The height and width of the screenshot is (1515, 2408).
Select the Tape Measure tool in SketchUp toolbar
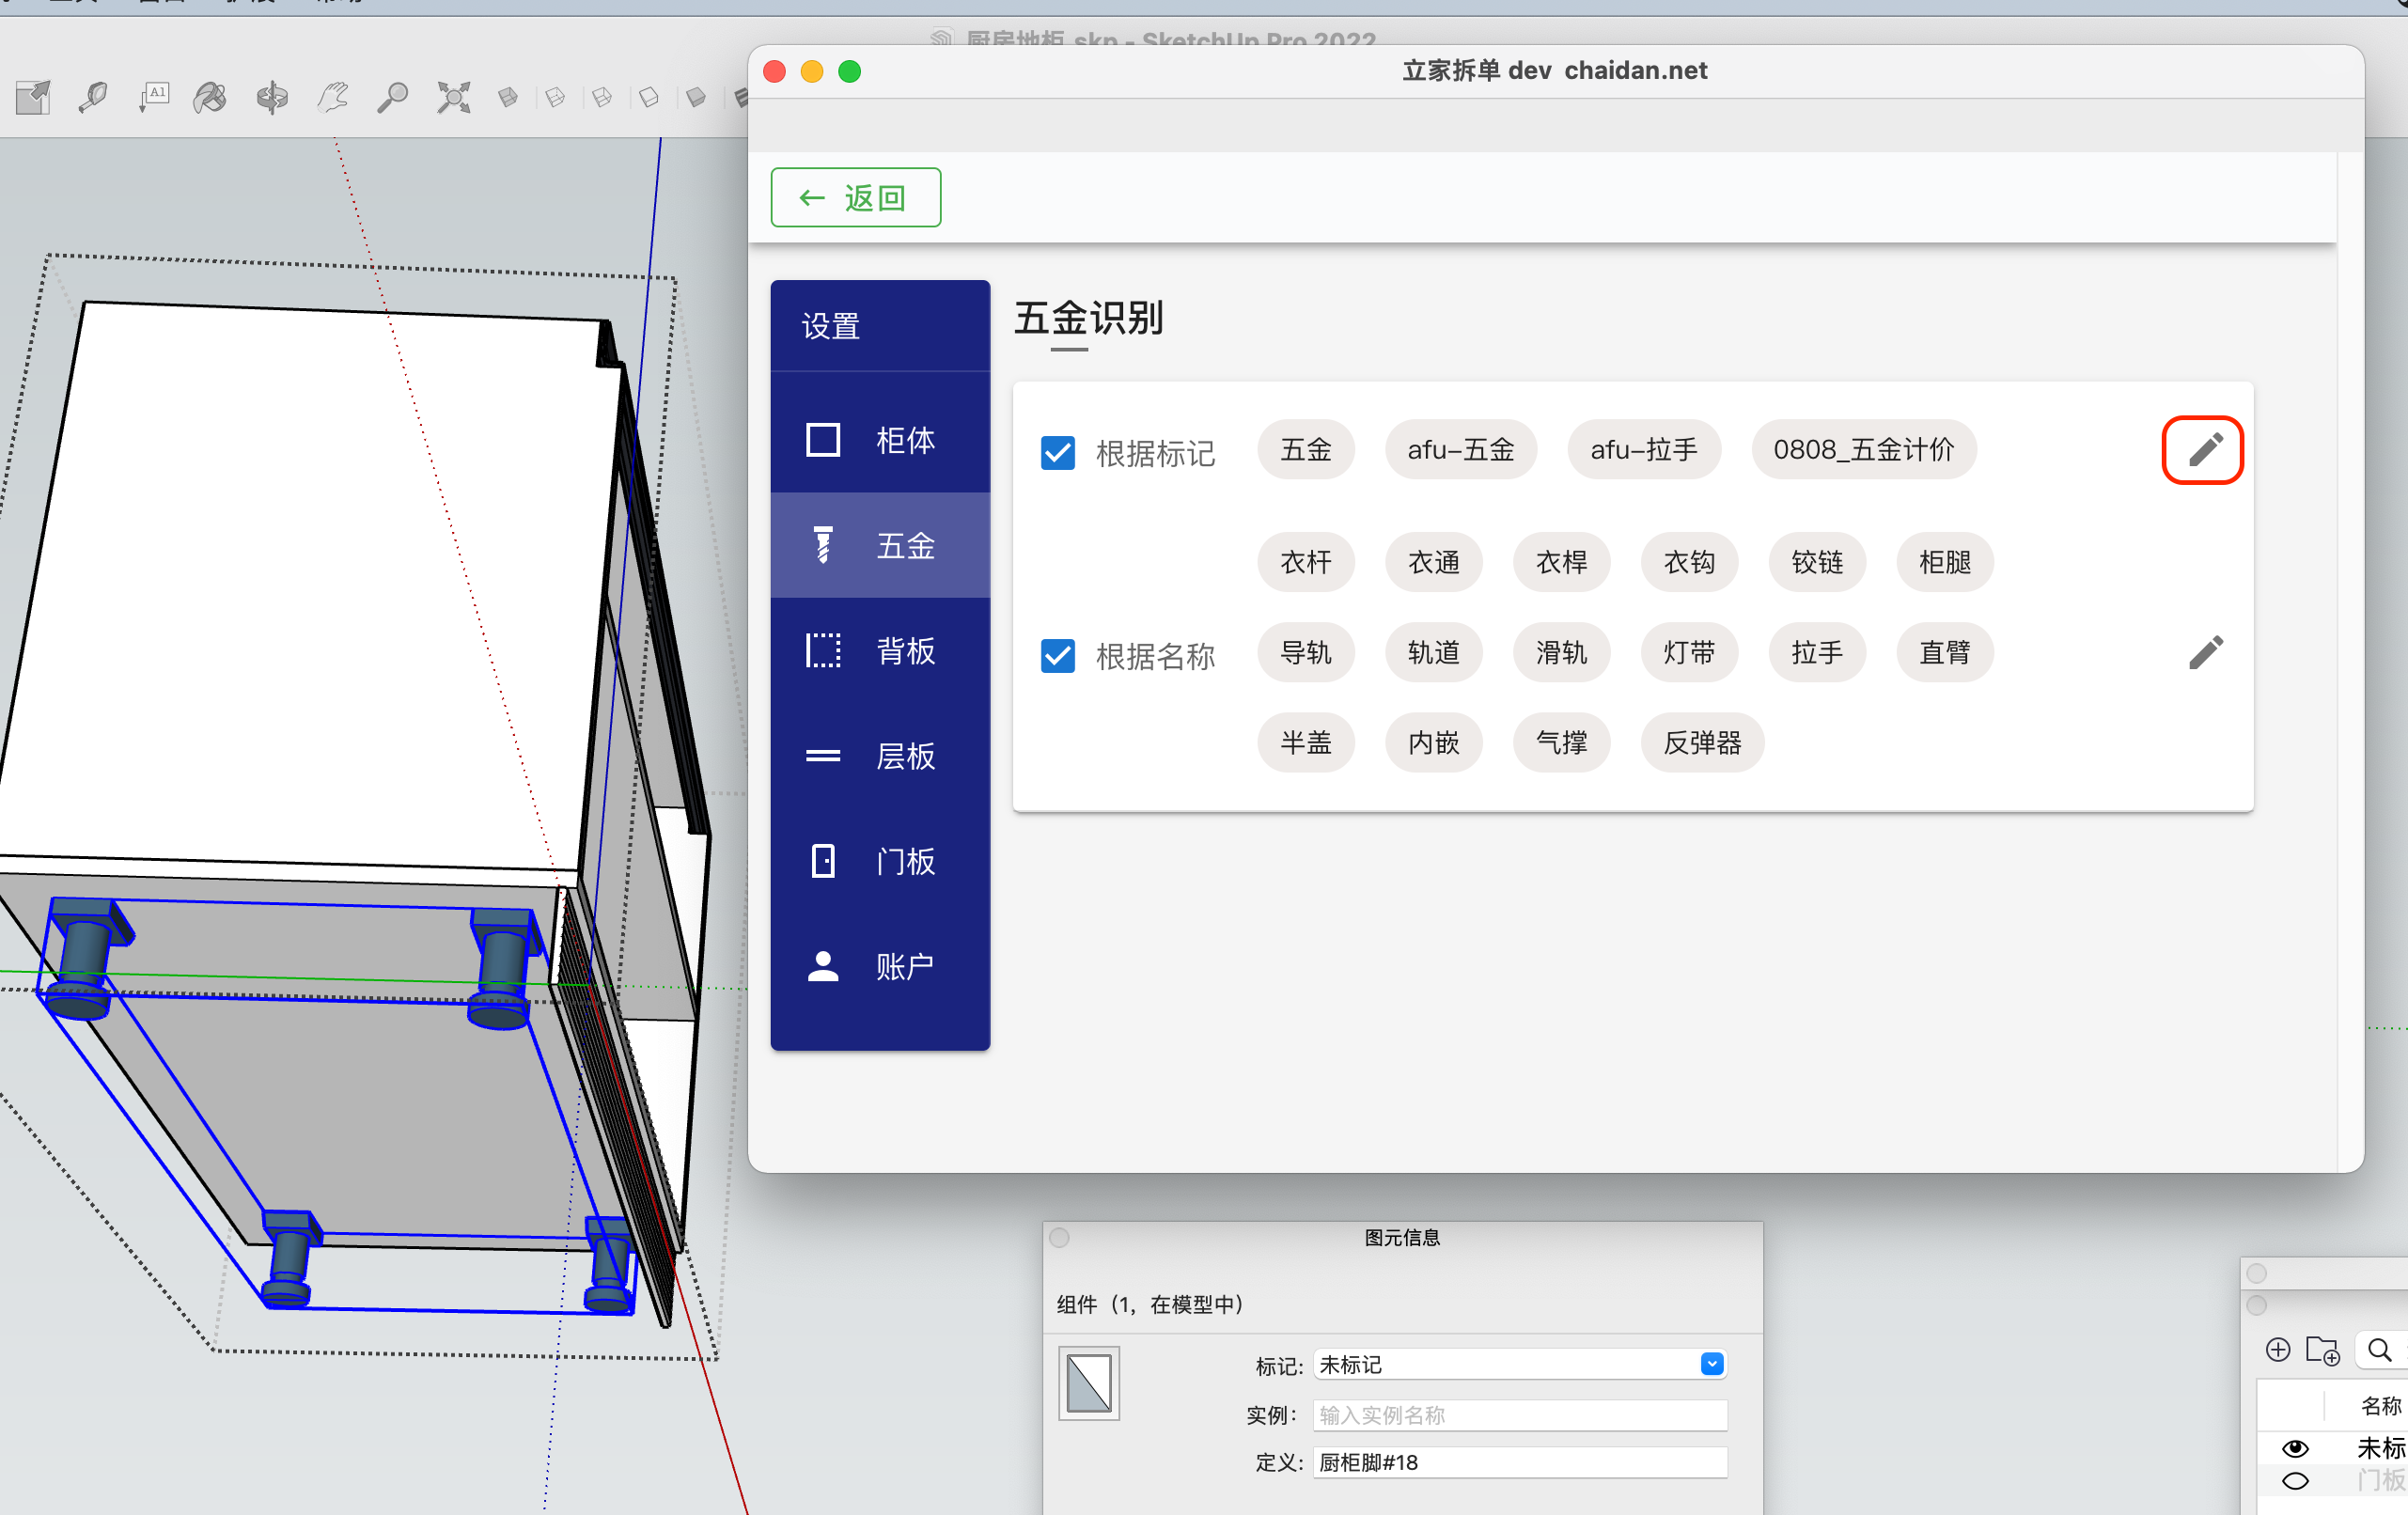click(x=93, y=98)
